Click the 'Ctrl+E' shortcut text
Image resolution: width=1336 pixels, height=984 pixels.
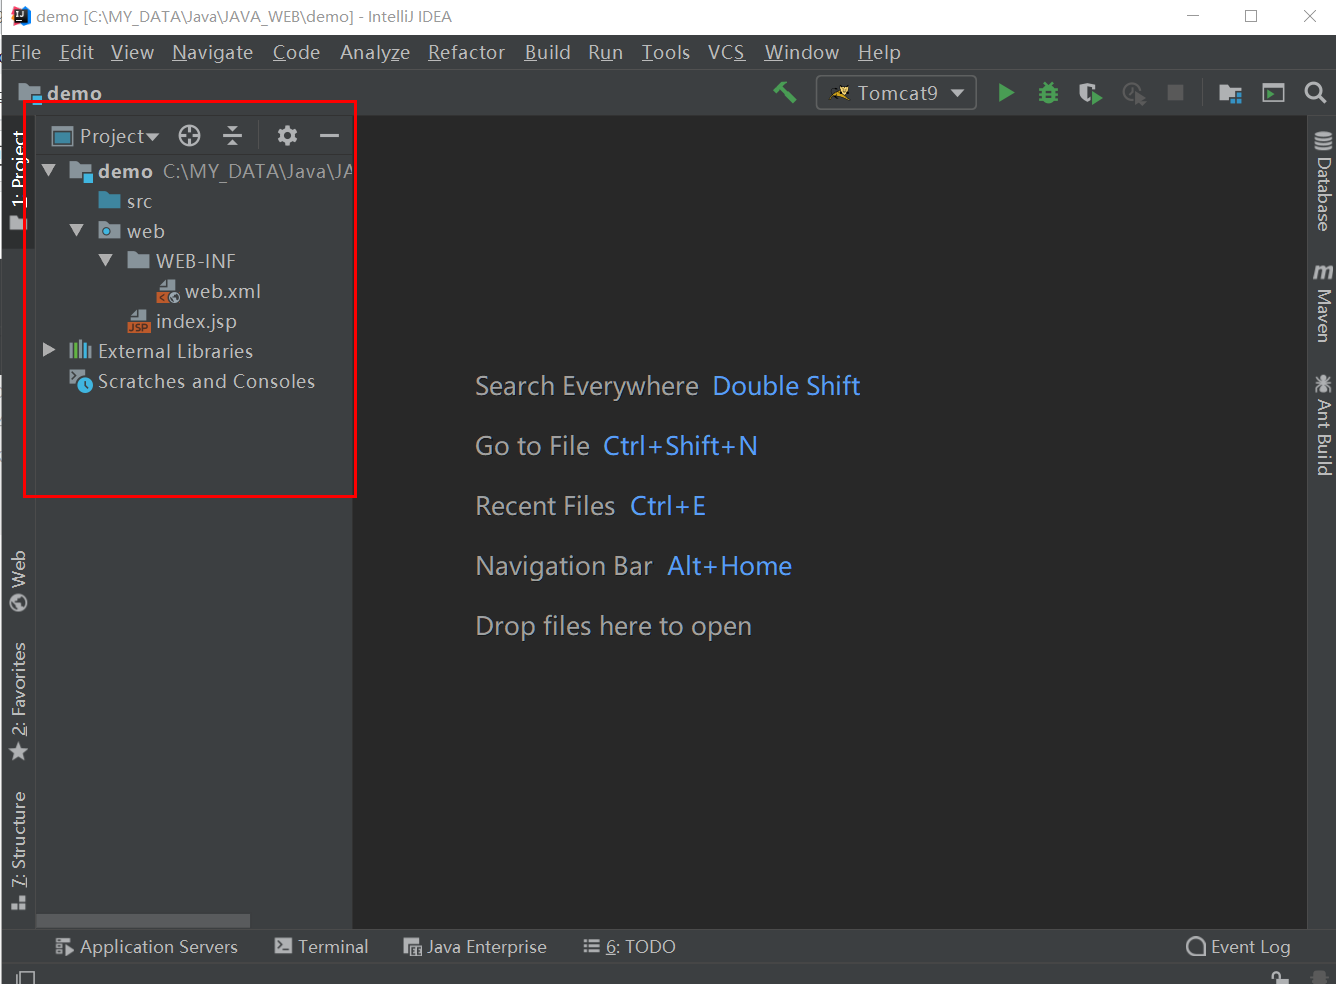(668, 506)
